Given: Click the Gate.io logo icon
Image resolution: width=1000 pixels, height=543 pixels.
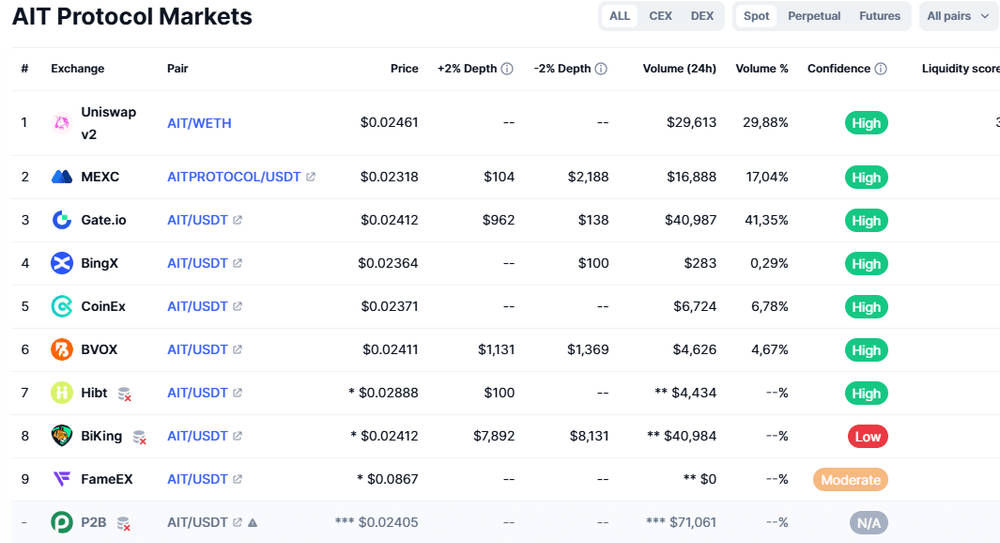Looking at the screenshot, I should (x=62, y=220).
